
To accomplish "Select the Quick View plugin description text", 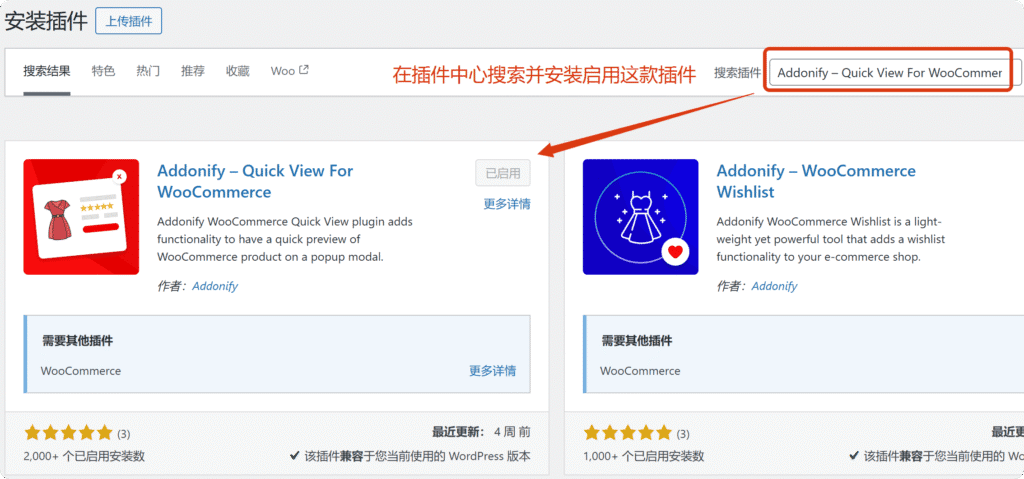I will pyautogui.click(x=285, y=239).
